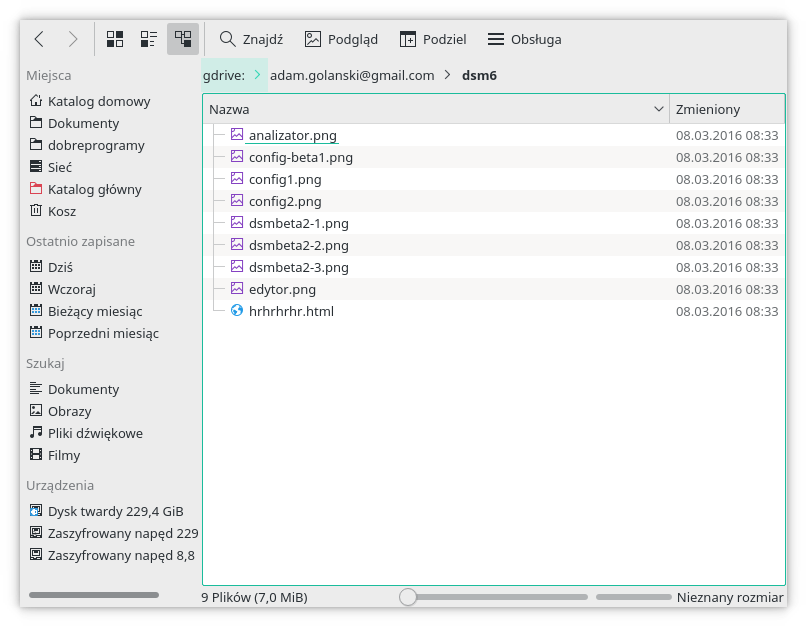Search Obrazy images
The height and width of the screenshot is (627, 807).
60,412
